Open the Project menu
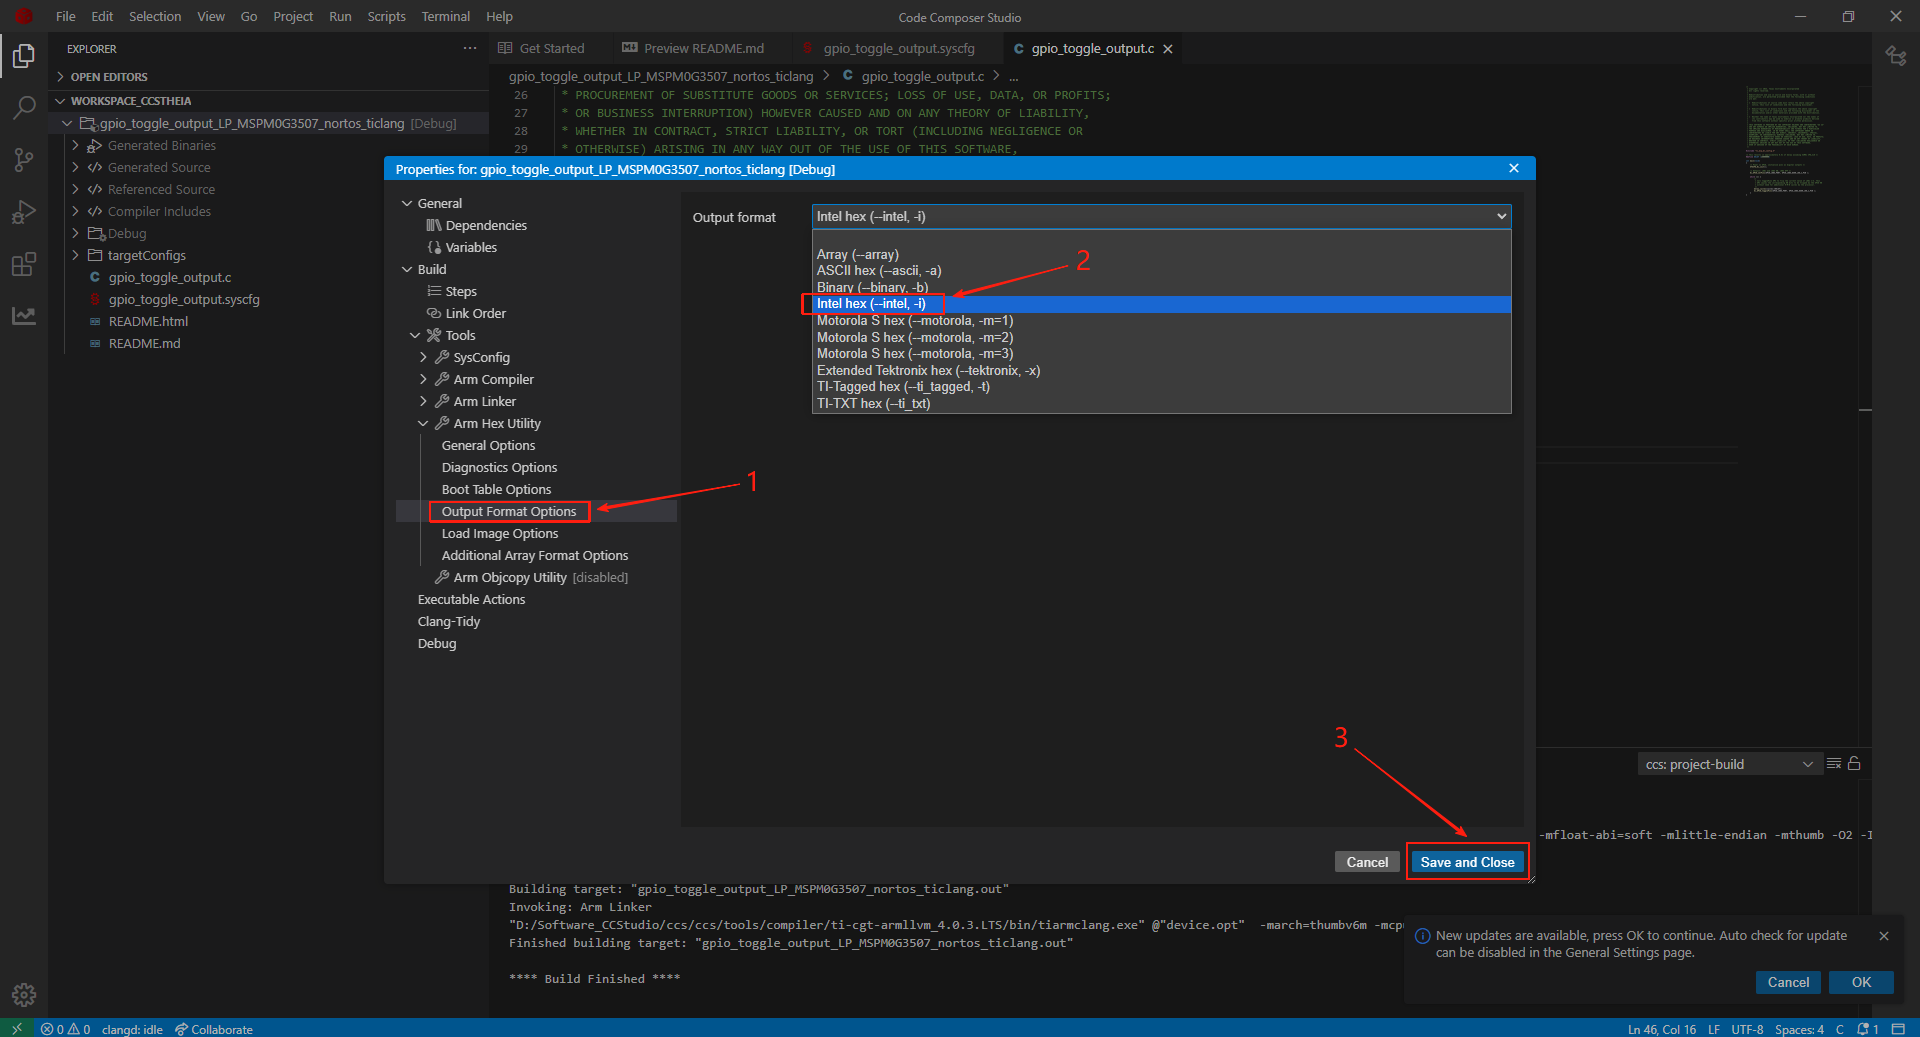Image resolution: width=1920 pixels, height=1037 pixels. pos(293,16)
